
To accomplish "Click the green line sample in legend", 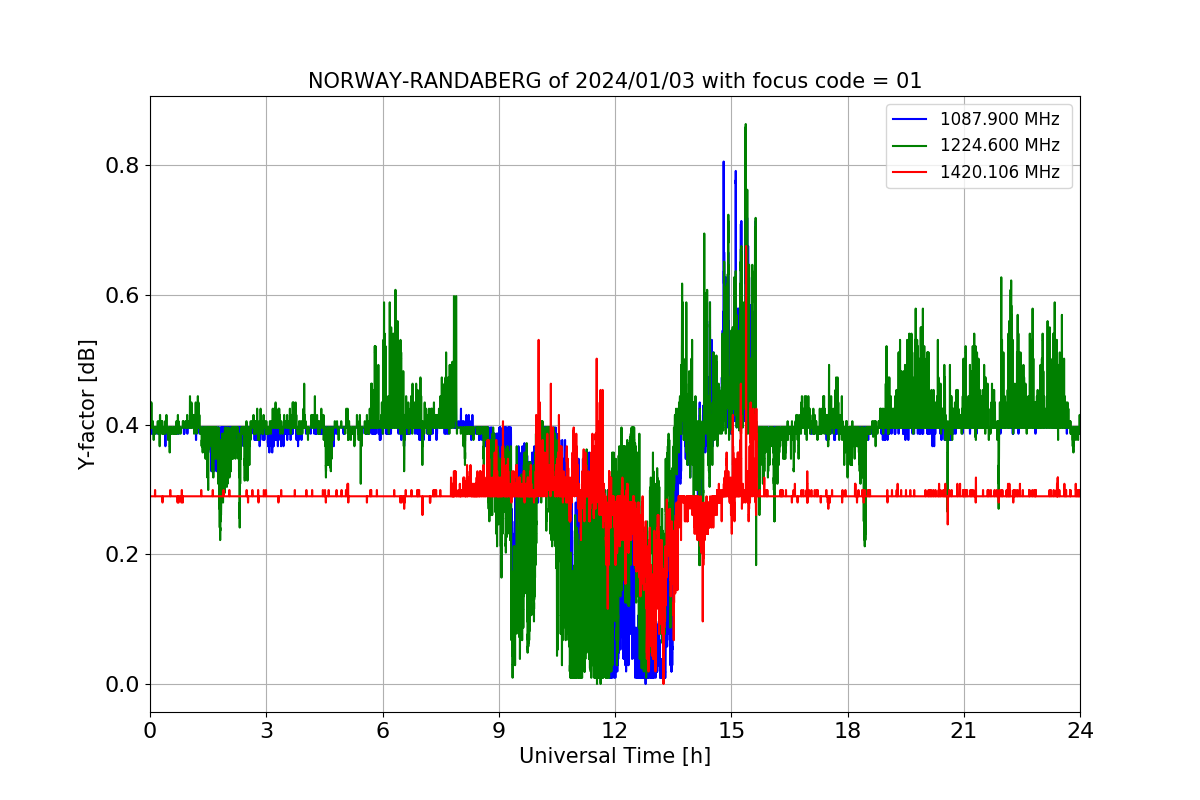I will tap(910, 146).
